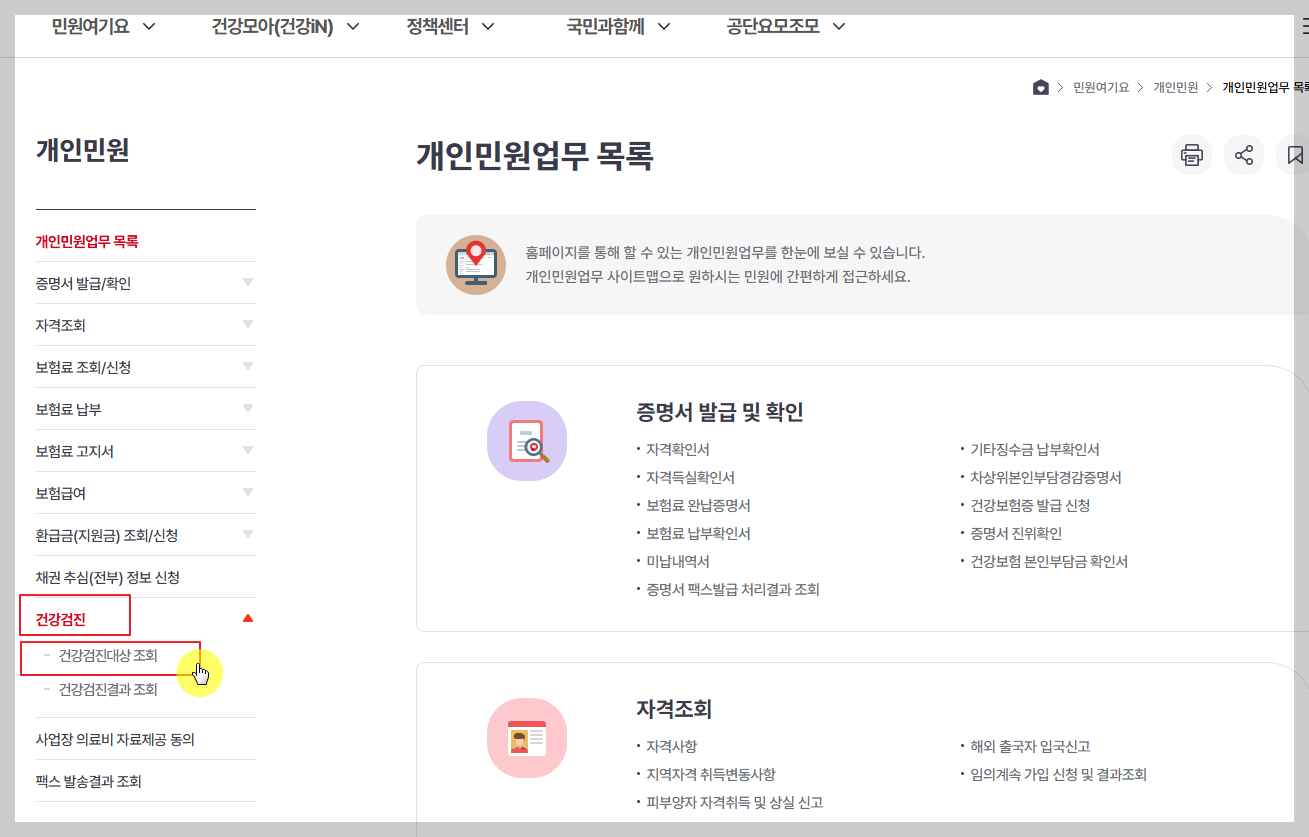This screenshot has width=1309, height=837.
Task: Click the 개인민원업무 목록 page title
Action: [535, 156]
